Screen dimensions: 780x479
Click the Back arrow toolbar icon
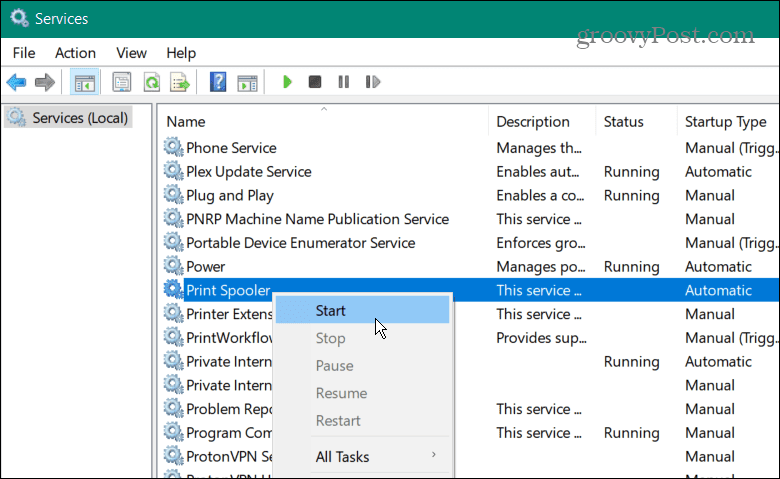[16, 82]
